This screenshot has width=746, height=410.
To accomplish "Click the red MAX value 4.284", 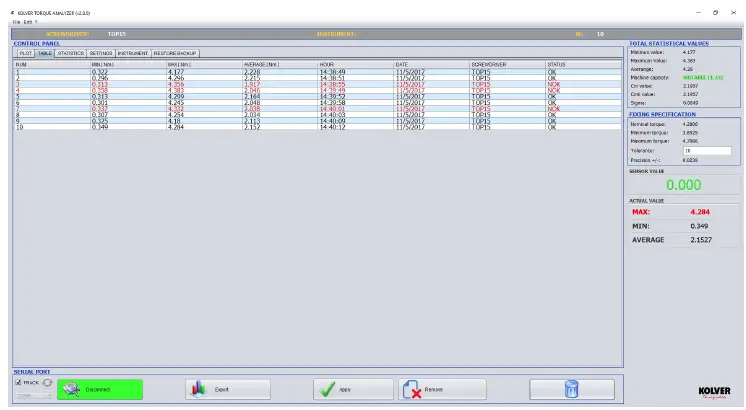I will coord(700,212).
